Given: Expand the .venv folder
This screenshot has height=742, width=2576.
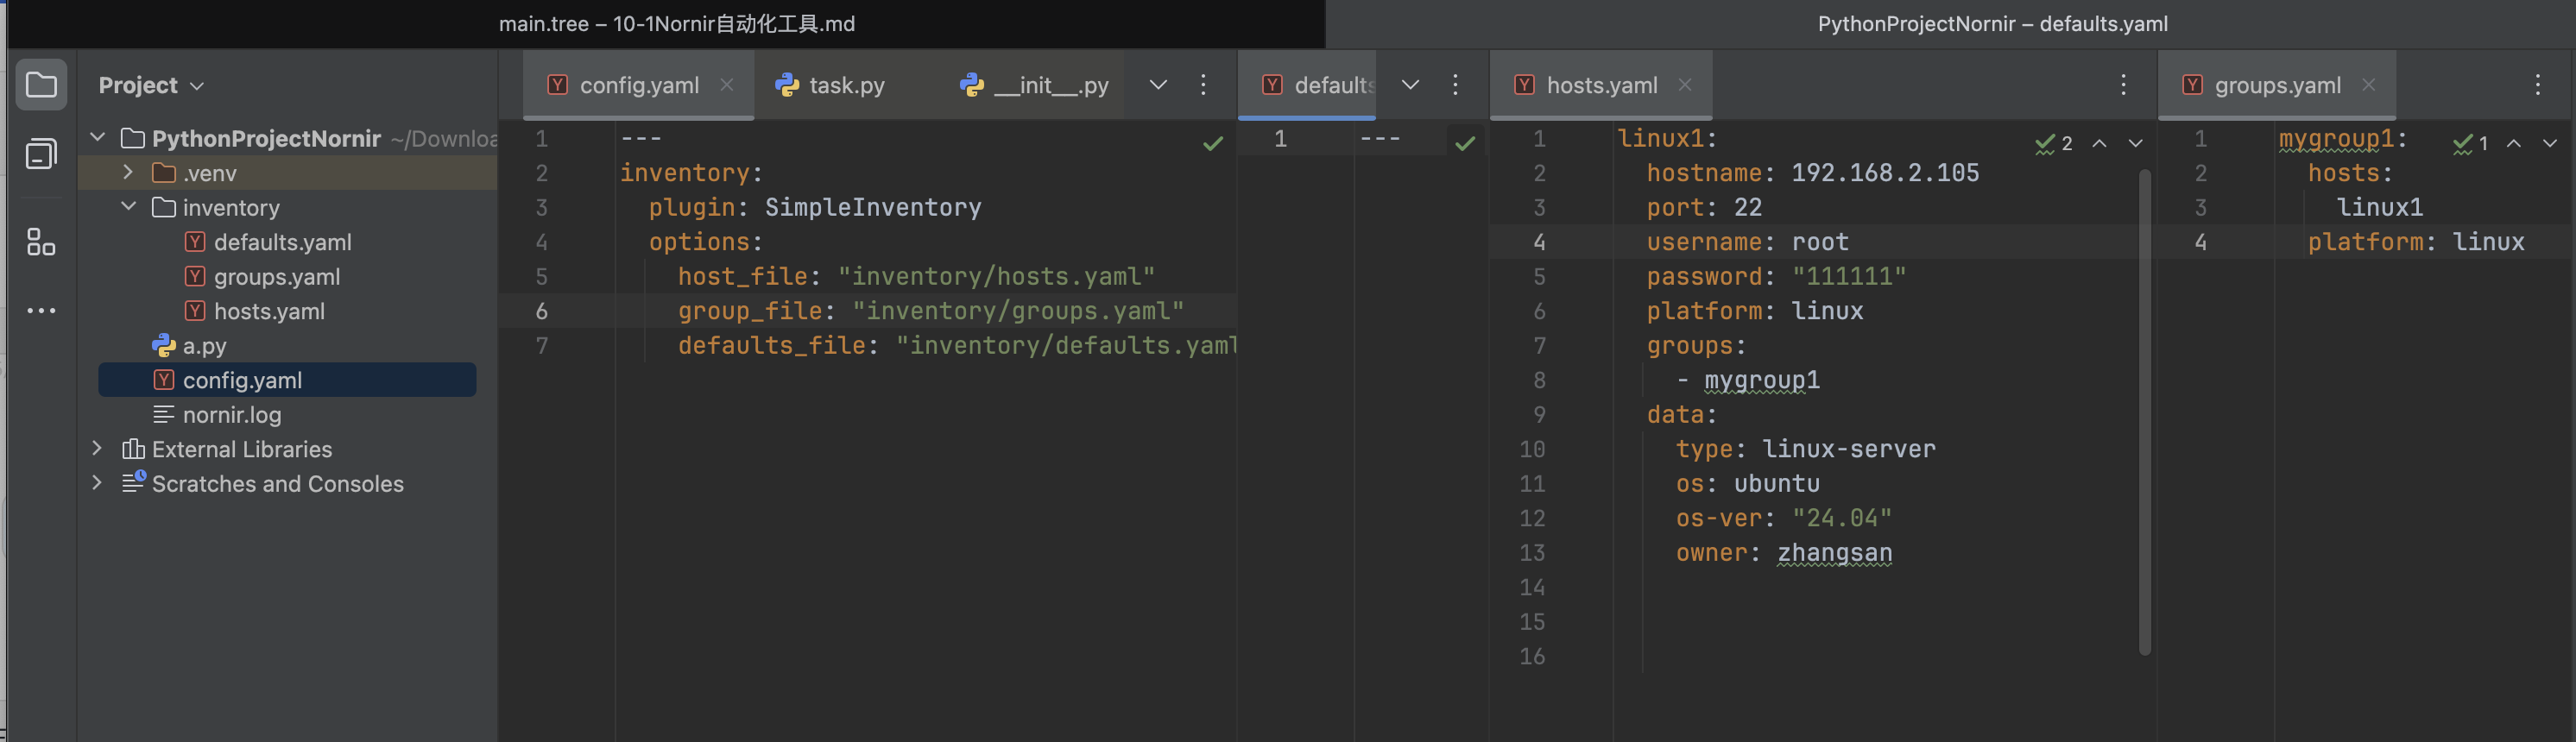Looking at the screenshot, I should tap(128, 173).
